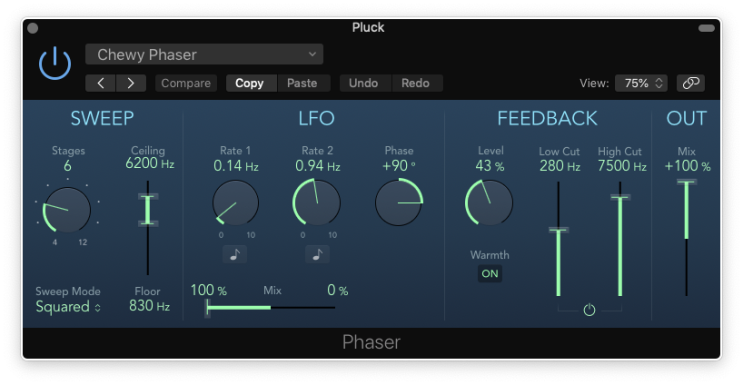Click the +90° phase value
Screen dimensions: 743x385
click(x=399, y=166)
